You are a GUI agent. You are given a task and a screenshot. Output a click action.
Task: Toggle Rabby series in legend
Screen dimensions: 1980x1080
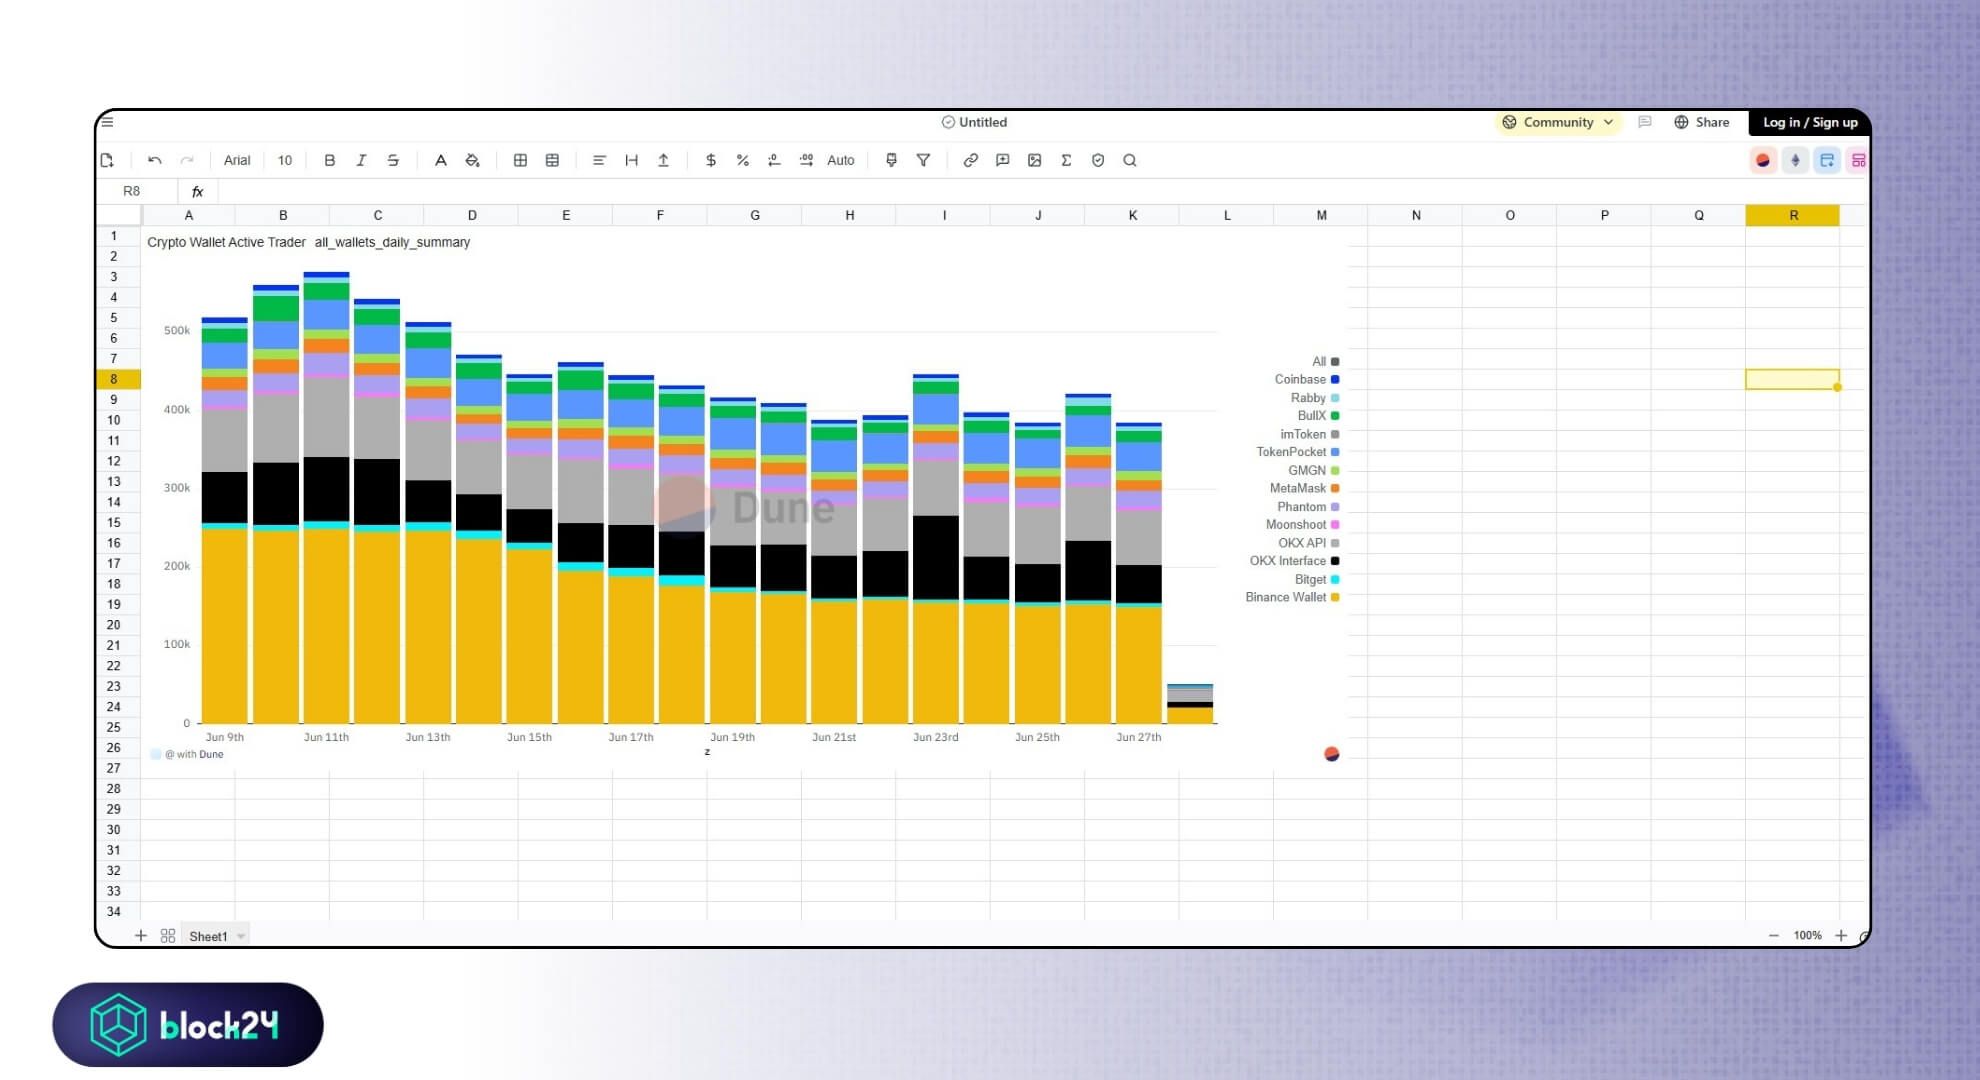point(1315,398)
